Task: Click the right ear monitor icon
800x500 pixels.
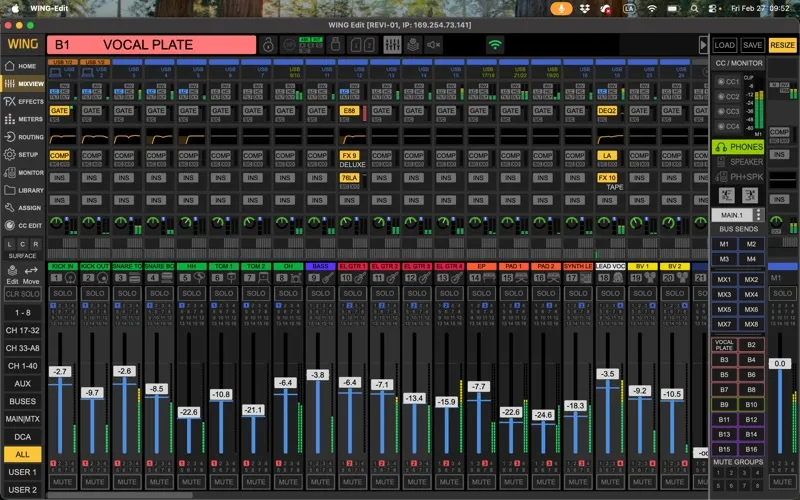Action: (750, 195)
